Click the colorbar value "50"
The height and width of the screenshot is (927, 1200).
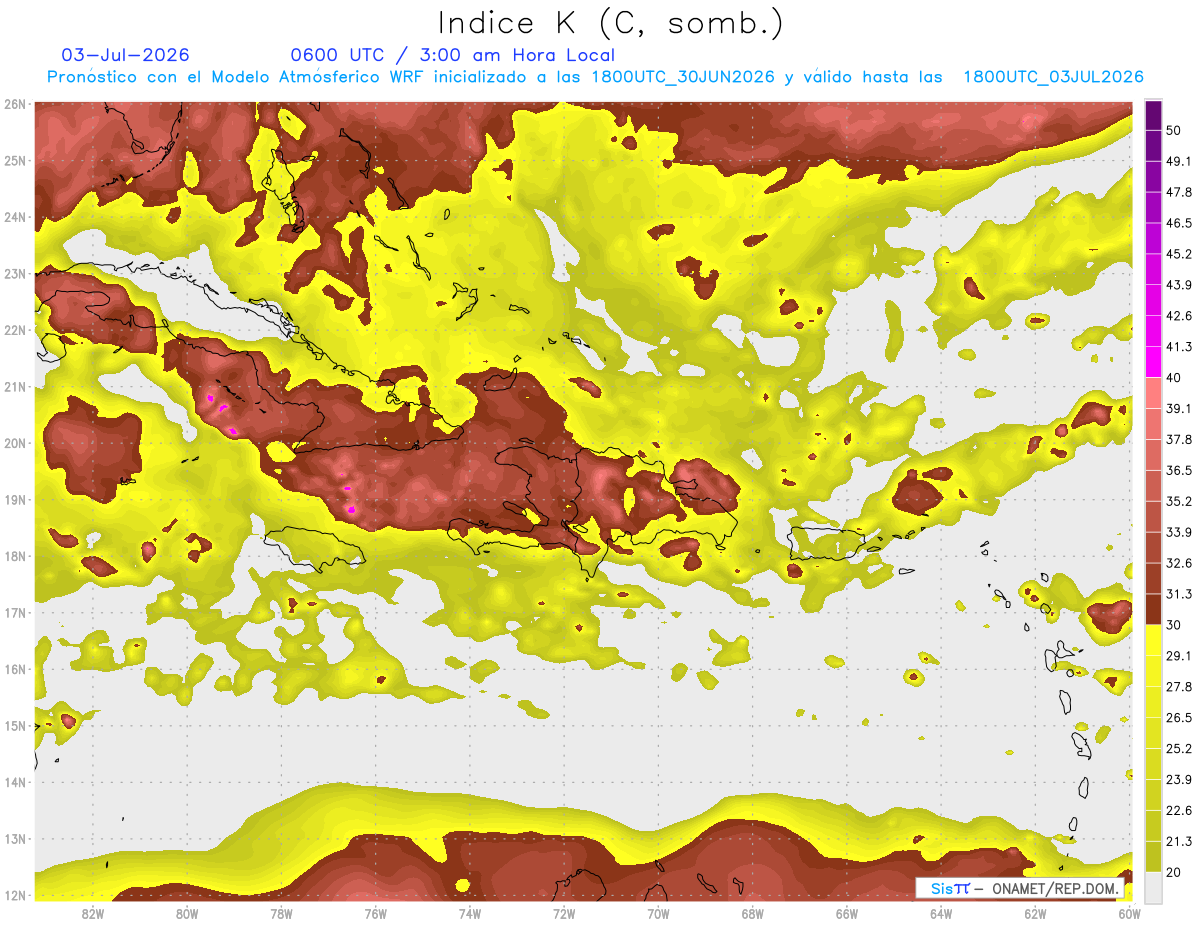[x=1175, y=131]
